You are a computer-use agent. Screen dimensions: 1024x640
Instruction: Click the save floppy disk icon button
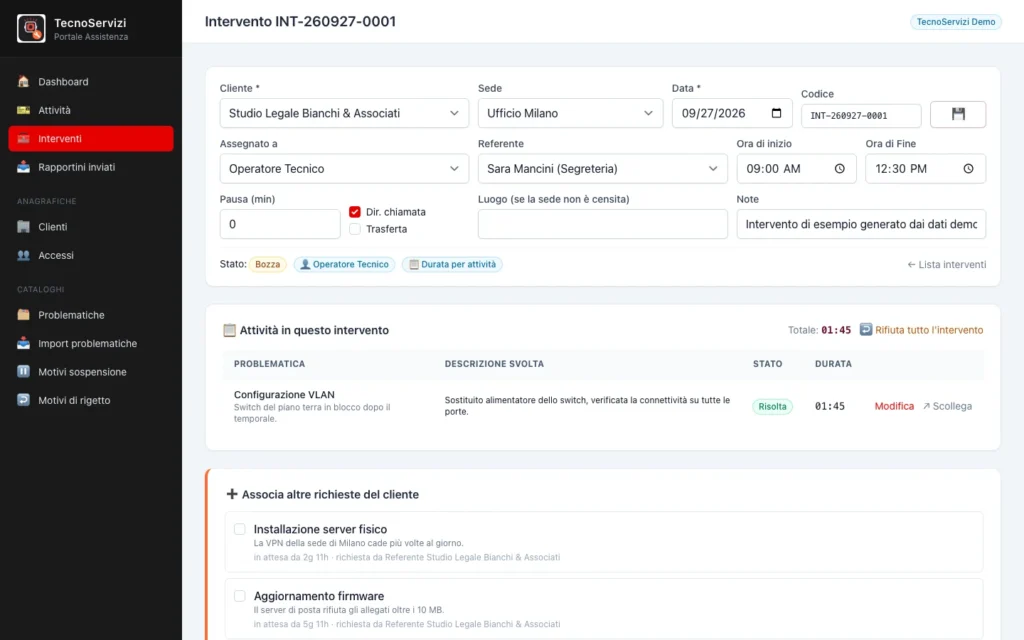click(x=957, y=114)
